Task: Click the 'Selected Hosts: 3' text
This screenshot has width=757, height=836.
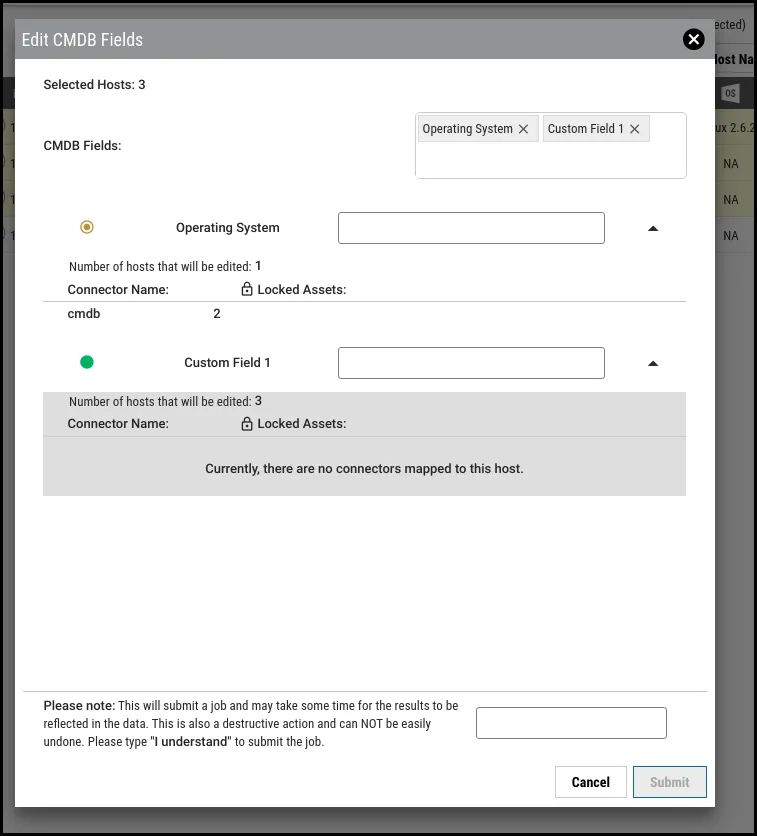Action: tap(94, 85)
